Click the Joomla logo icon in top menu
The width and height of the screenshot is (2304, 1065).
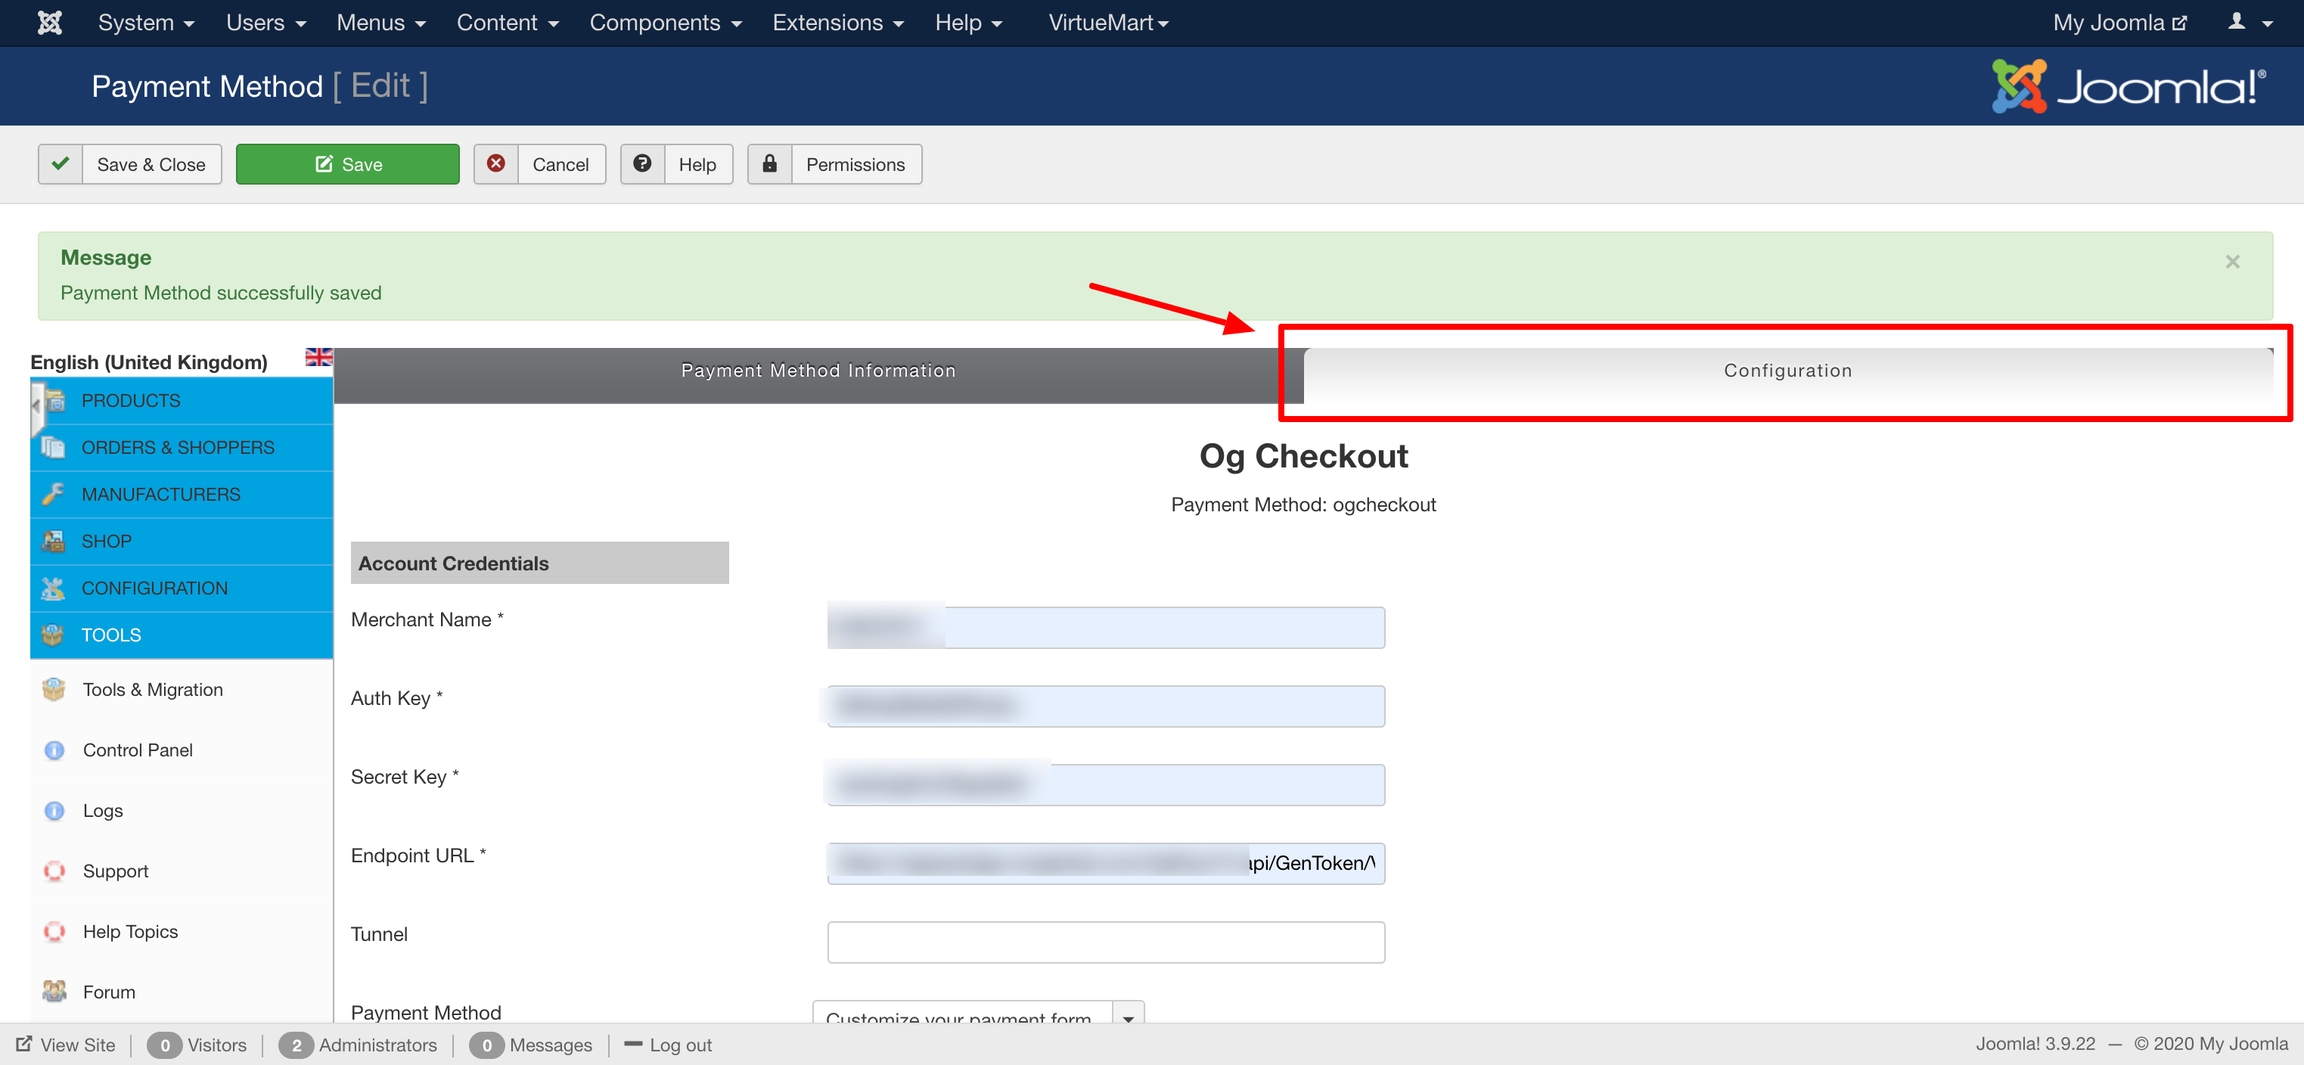coord(49,22)
